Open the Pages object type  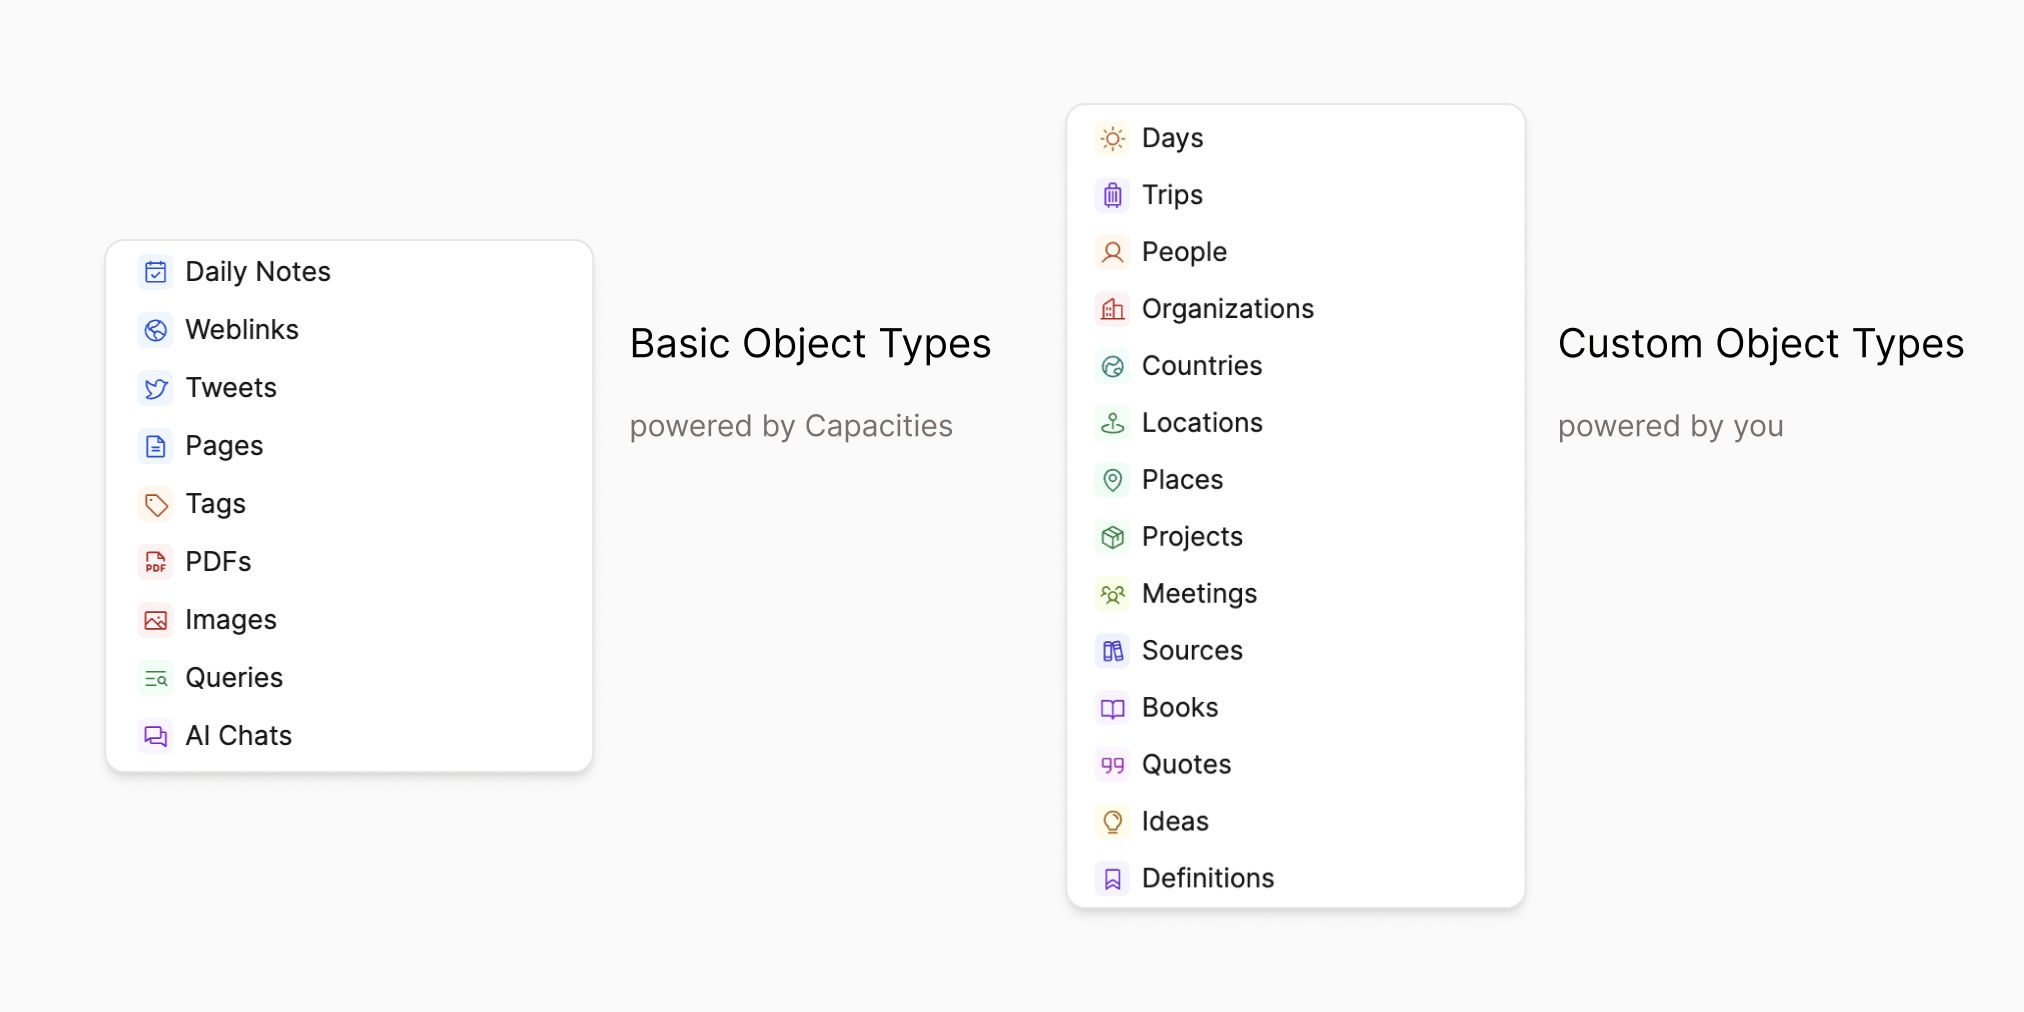coord(224,445)
